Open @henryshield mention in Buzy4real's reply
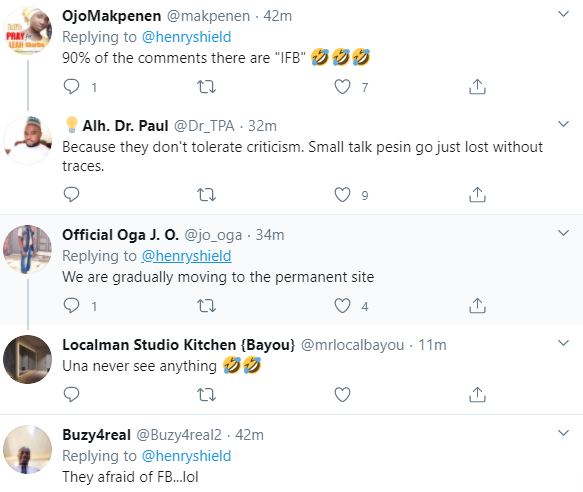Image resolution: width=583 pixels, height=492 pixels. [x=186, y=456]
